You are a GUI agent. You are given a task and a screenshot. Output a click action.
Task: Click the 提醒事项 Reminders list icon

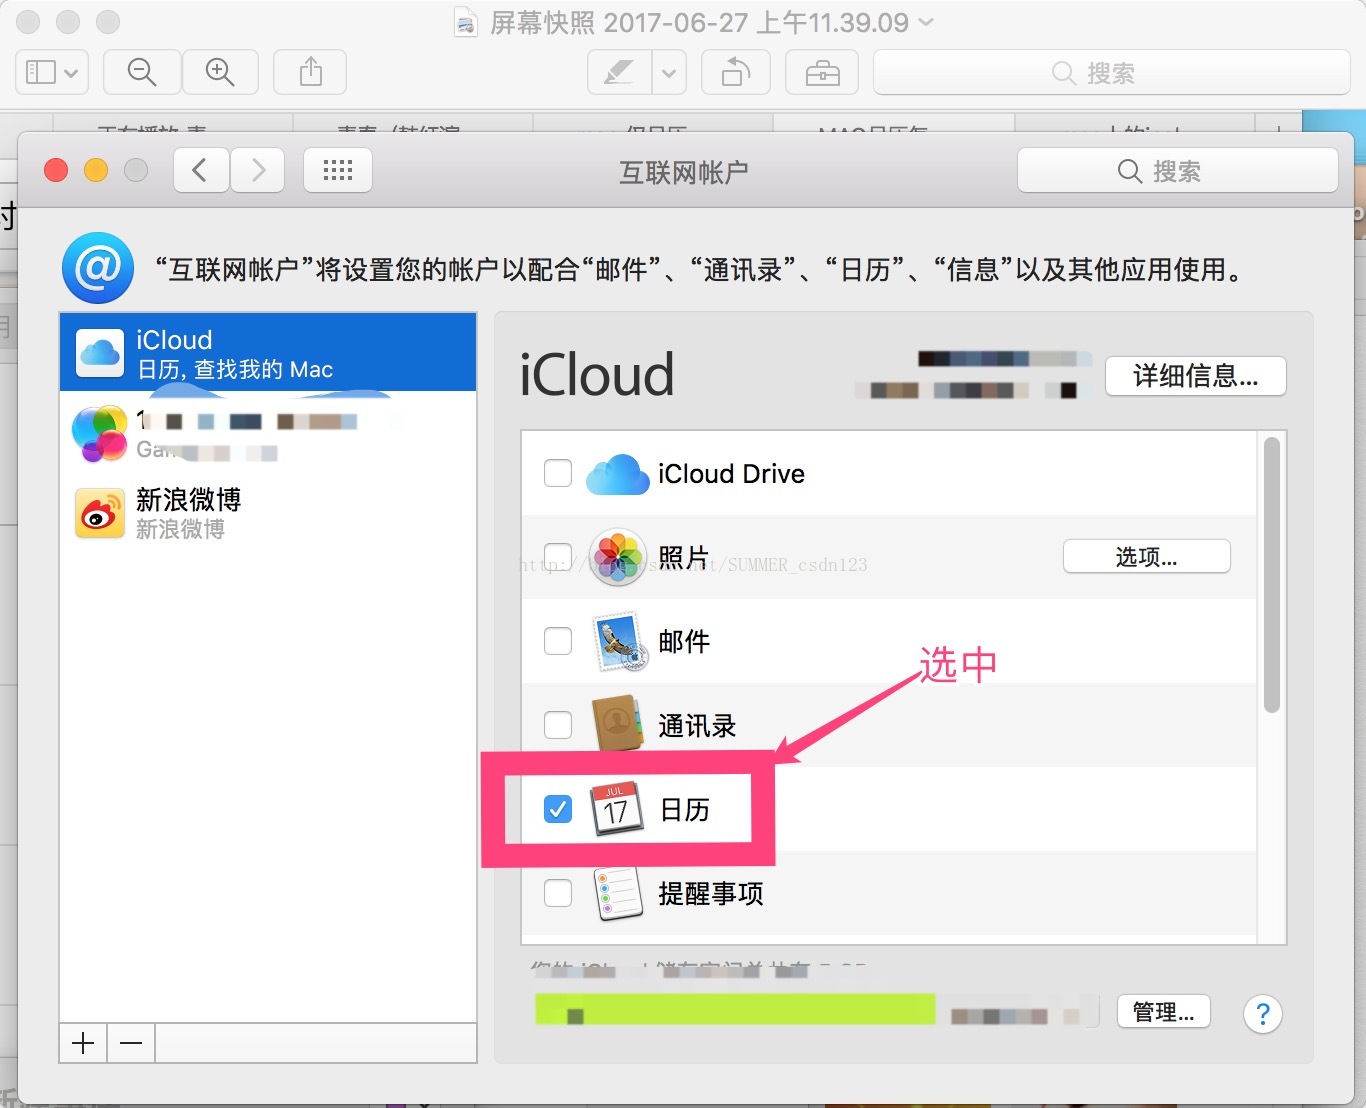[618, 893]
